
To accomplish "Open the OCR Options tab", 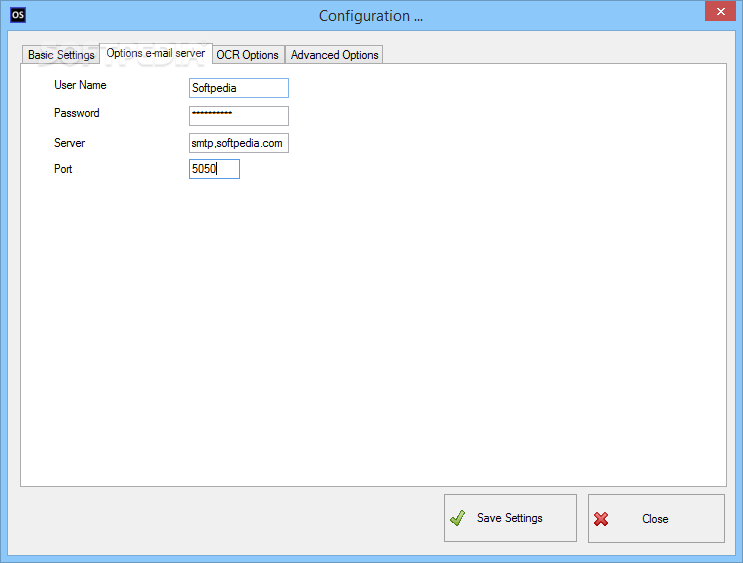I will (x=248, y=55).
